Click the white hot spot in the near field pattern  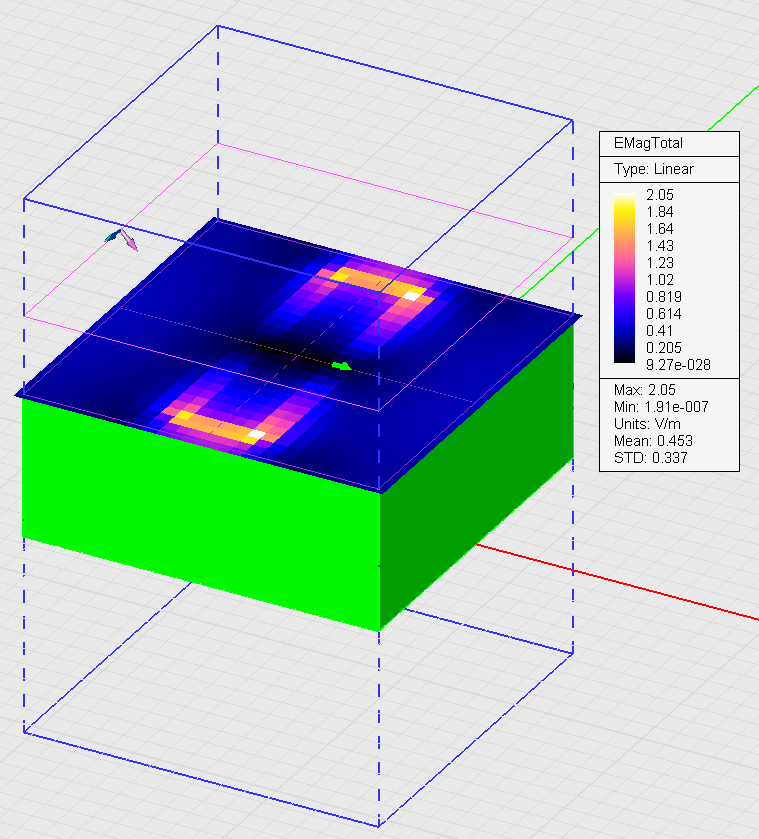256,435
